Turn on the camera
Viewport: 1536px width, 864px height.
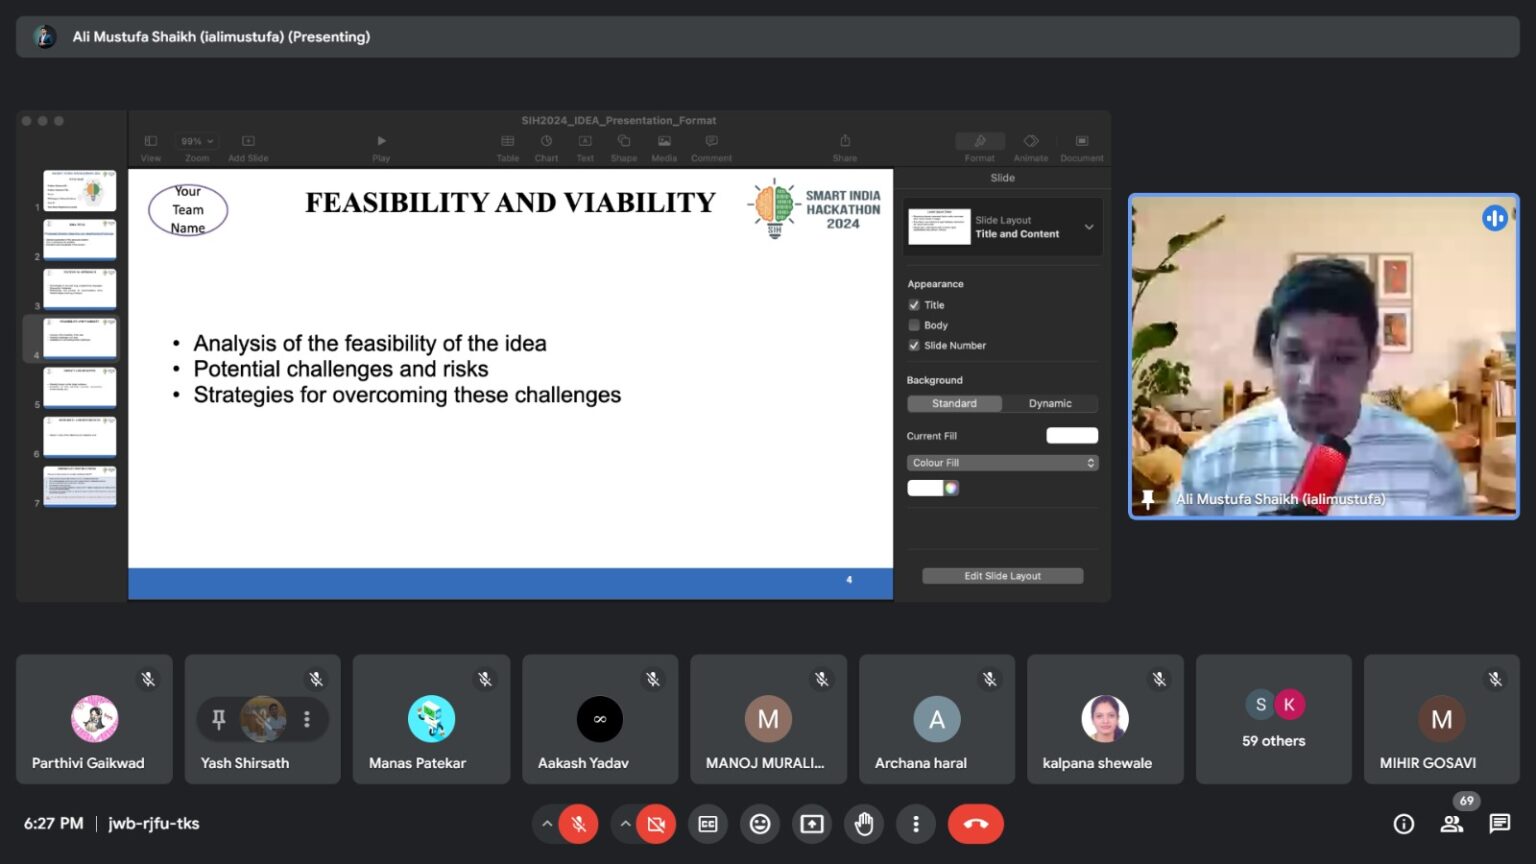(x=656, y=824)
